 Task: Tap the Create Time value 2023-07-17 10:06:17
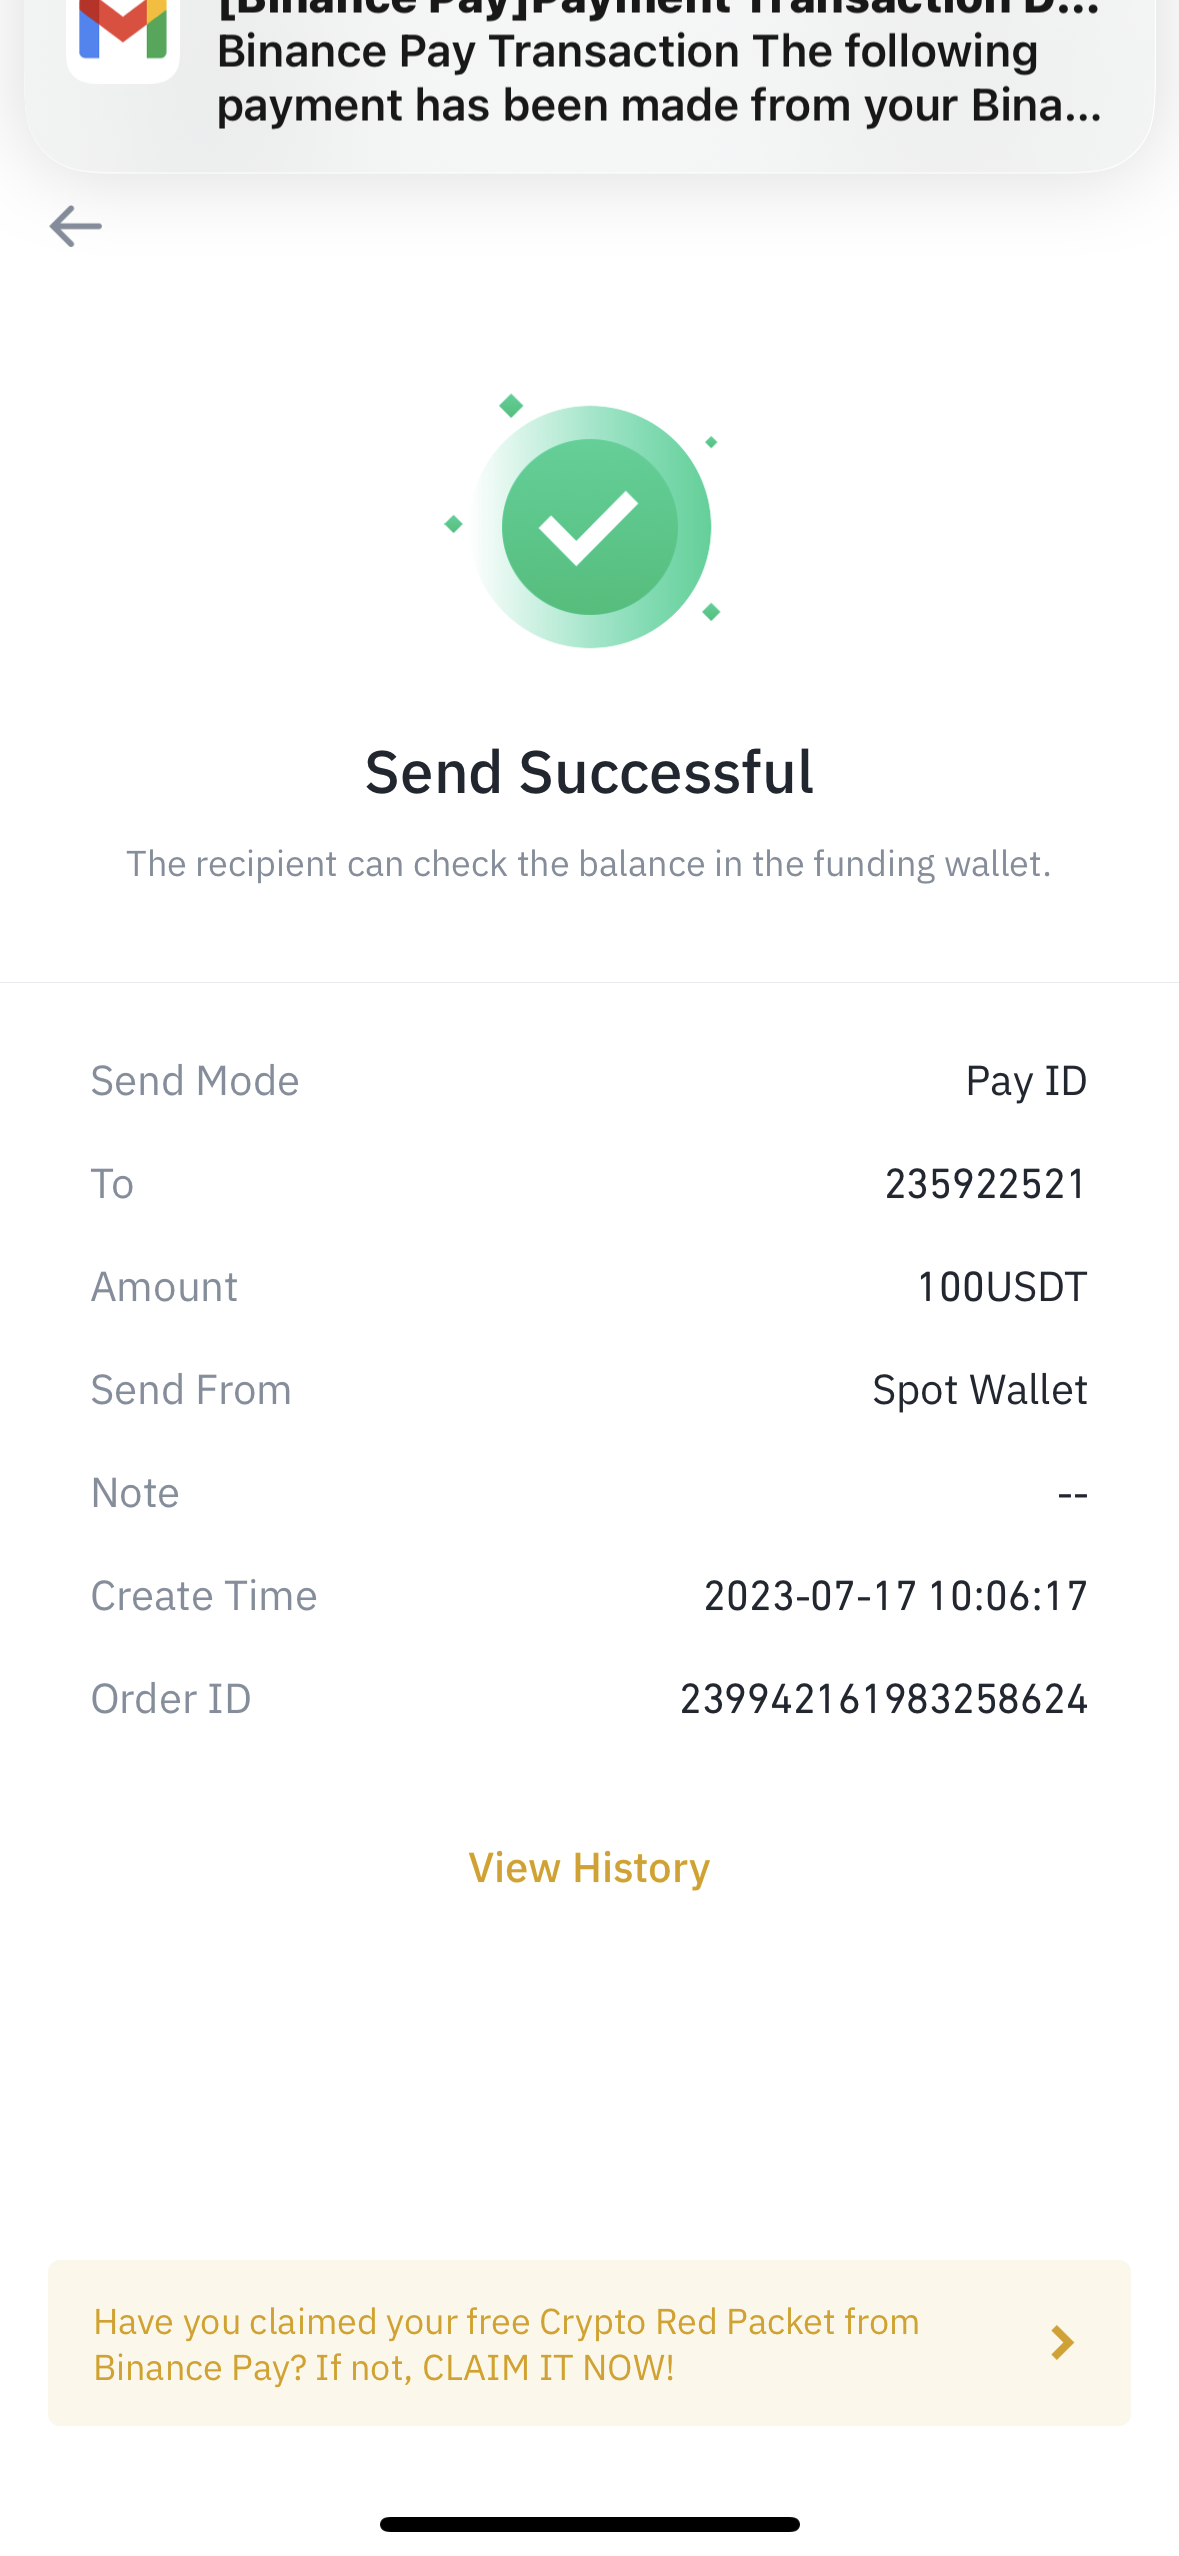(x=895, y=1596)
